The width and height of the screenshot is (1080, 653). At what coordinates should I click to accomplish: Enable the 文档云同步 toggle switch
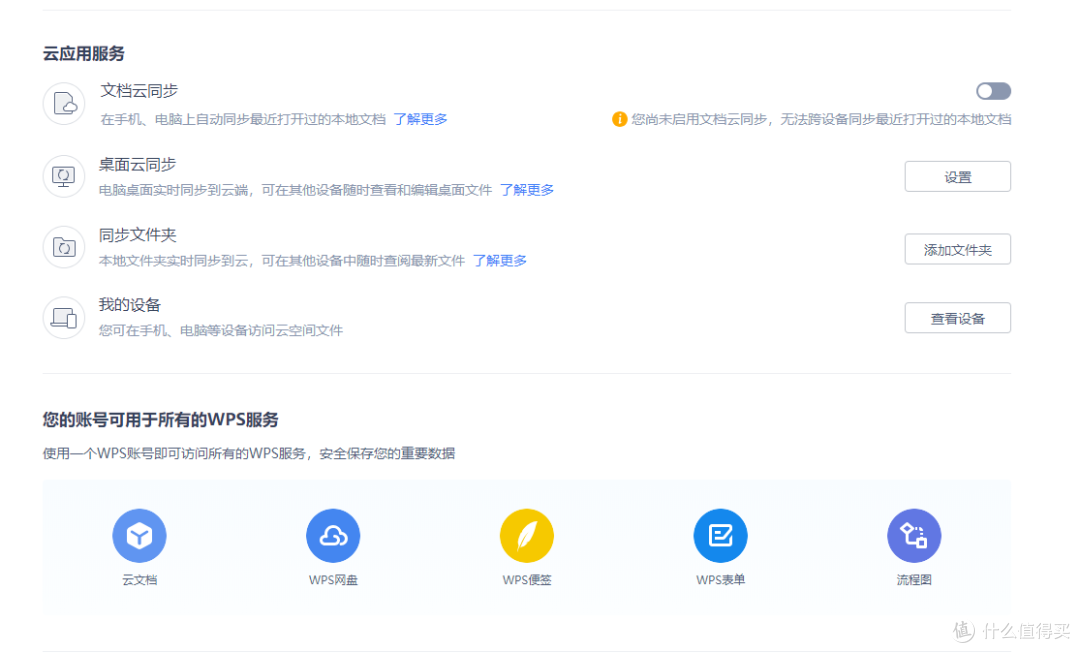(x=993, y=91)
